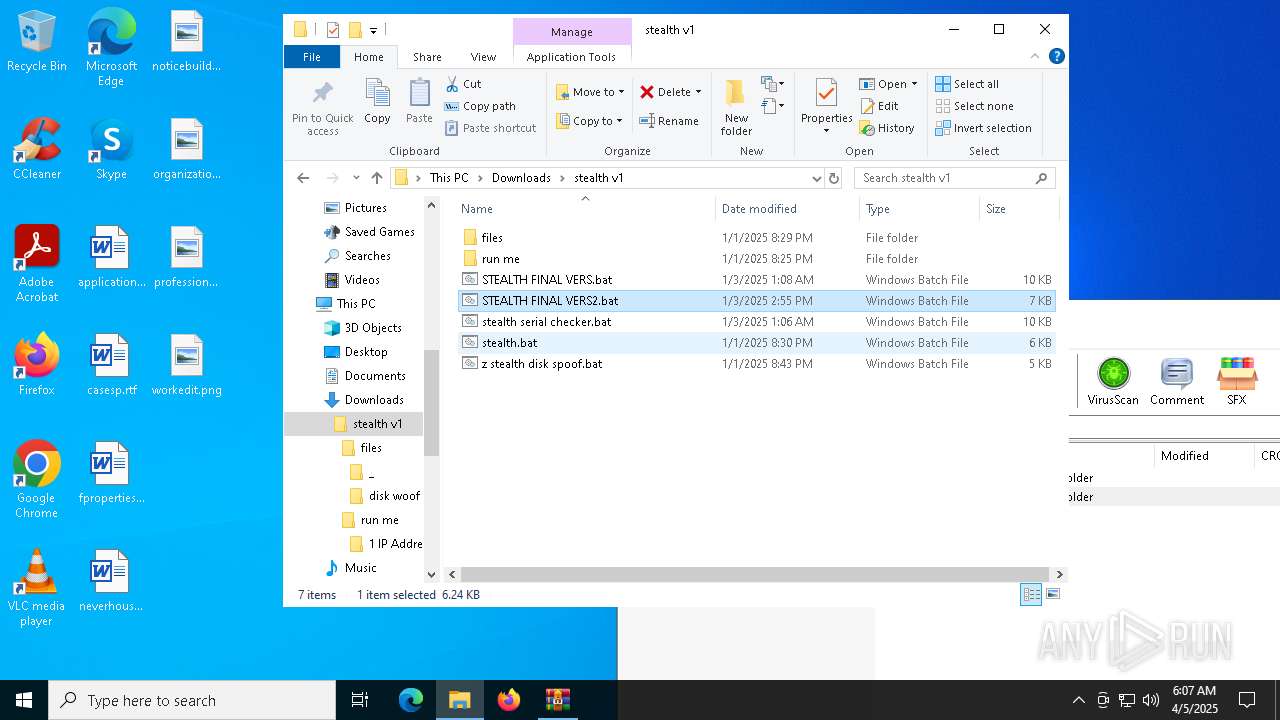Open recent locations dropdown arrow
This screenshot has width=1280, height=720.
coord(356,178)
